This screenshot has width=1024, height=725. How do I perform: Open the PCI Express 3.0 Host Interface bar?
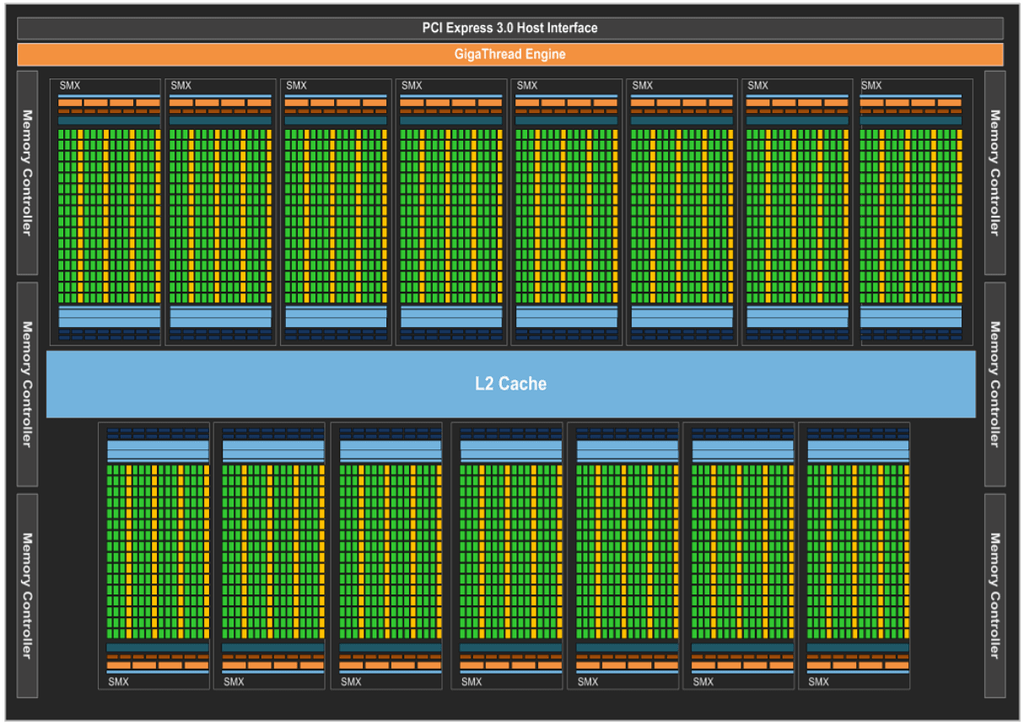tap(512, 28)
